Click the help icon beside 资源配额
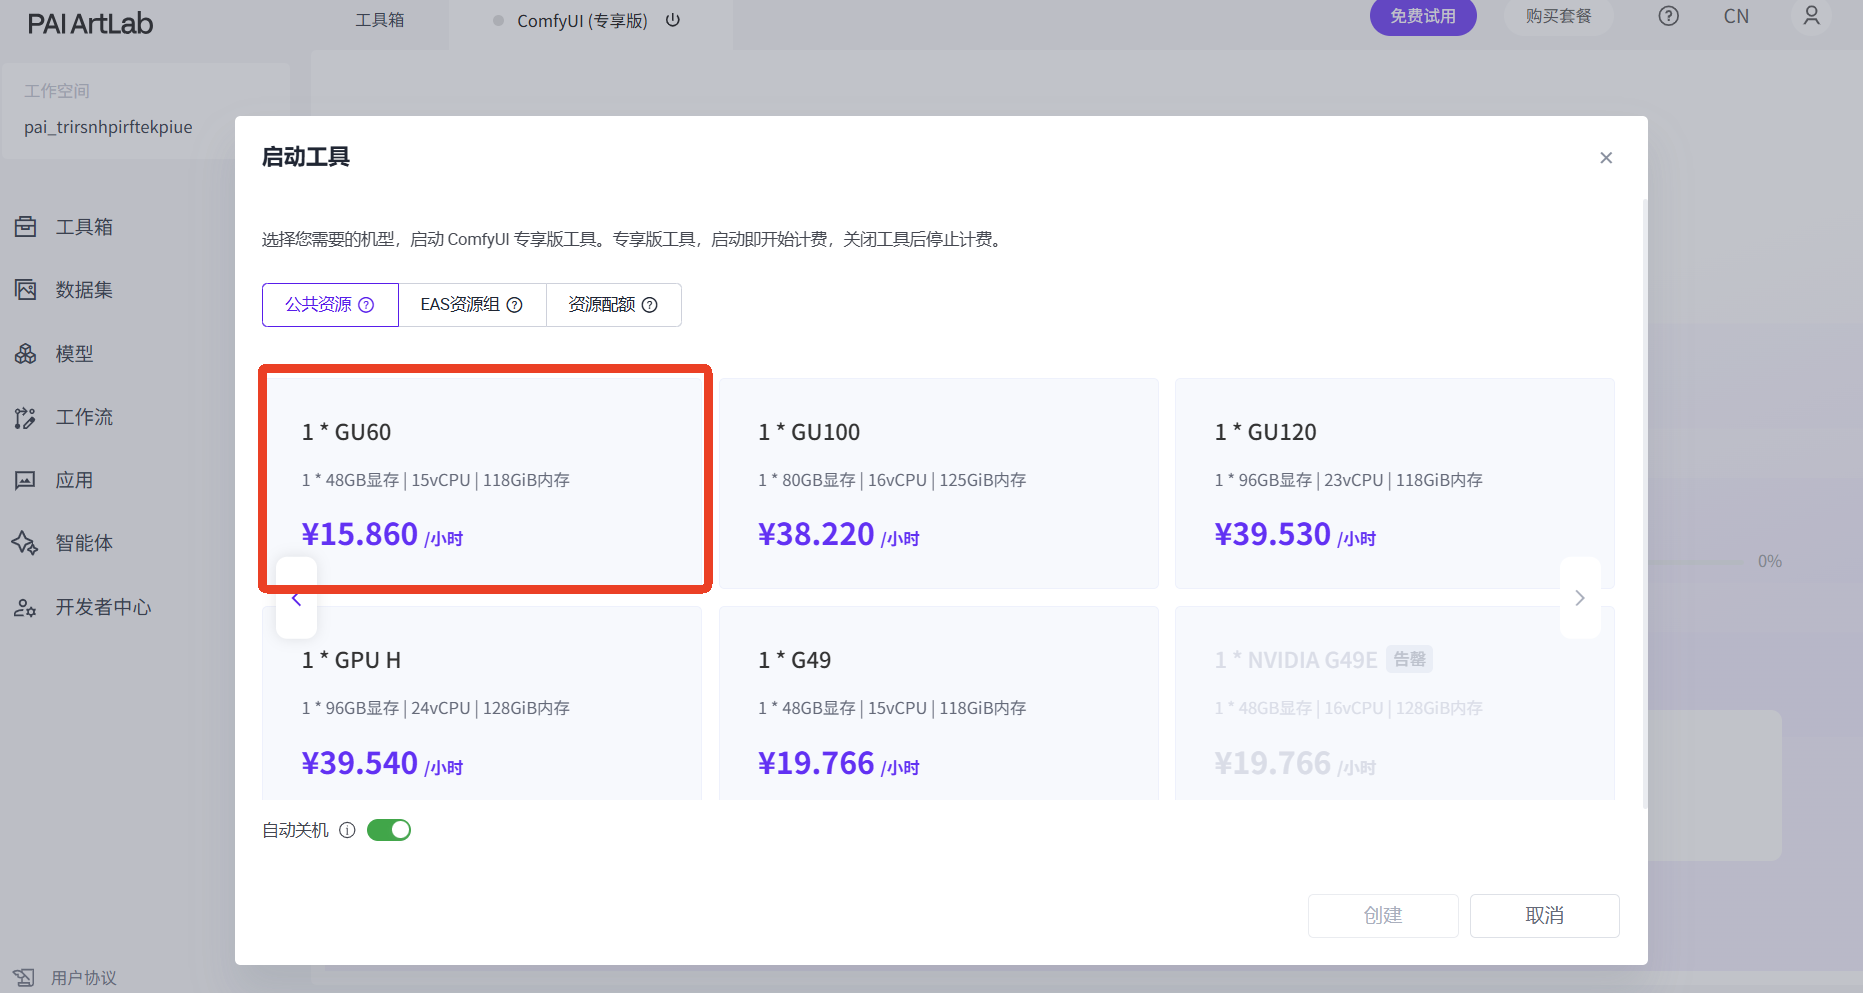 click(x=649, y=305)
